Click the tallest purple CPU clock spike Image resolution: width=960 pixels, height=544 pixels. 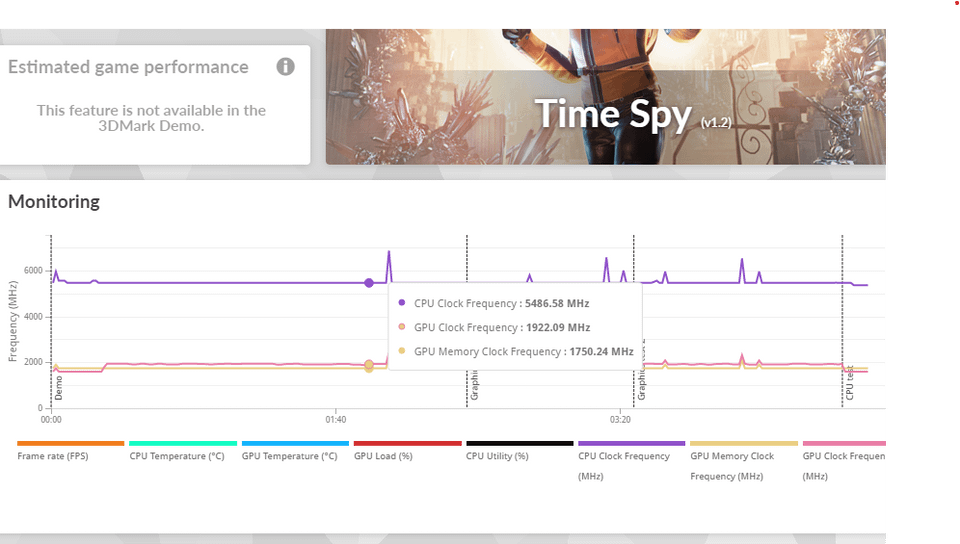[x=389, y=266]
